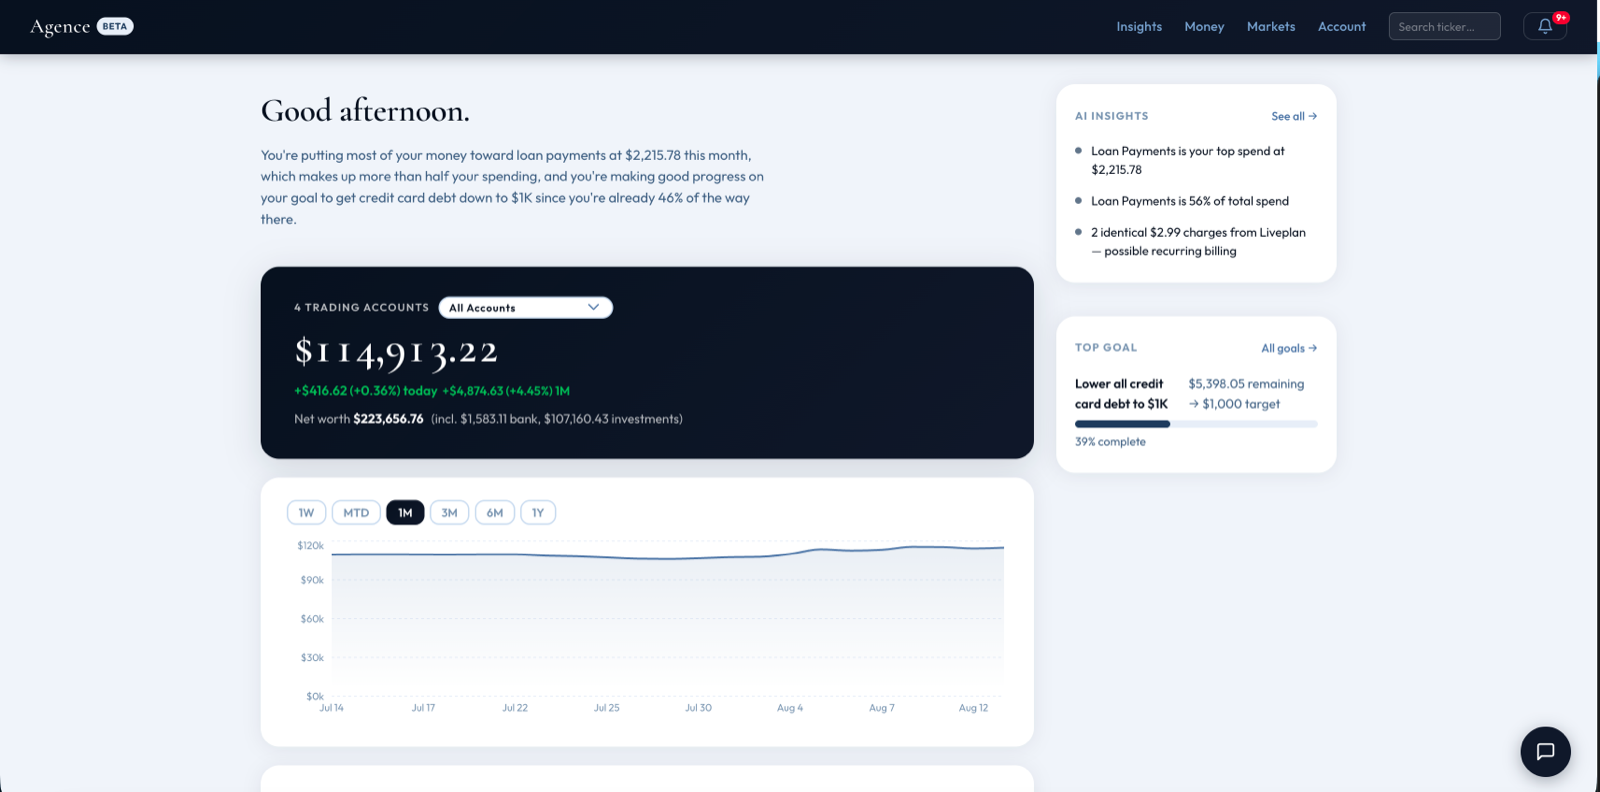Open the chat bubble button
The width and height of the screenshot is (1600, 792).
[1545, 751]
